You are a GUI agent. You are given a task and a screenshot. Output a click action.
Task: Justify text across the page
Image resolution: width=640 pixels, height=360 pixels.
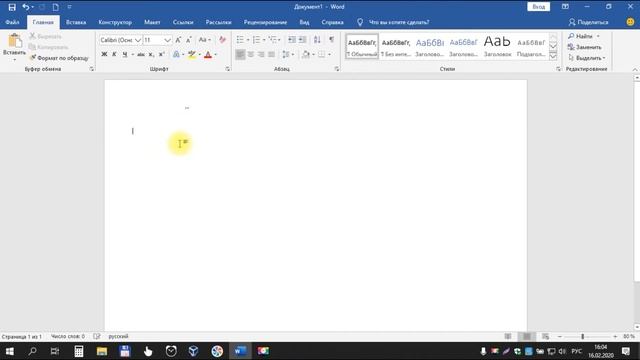coord(271,54)
